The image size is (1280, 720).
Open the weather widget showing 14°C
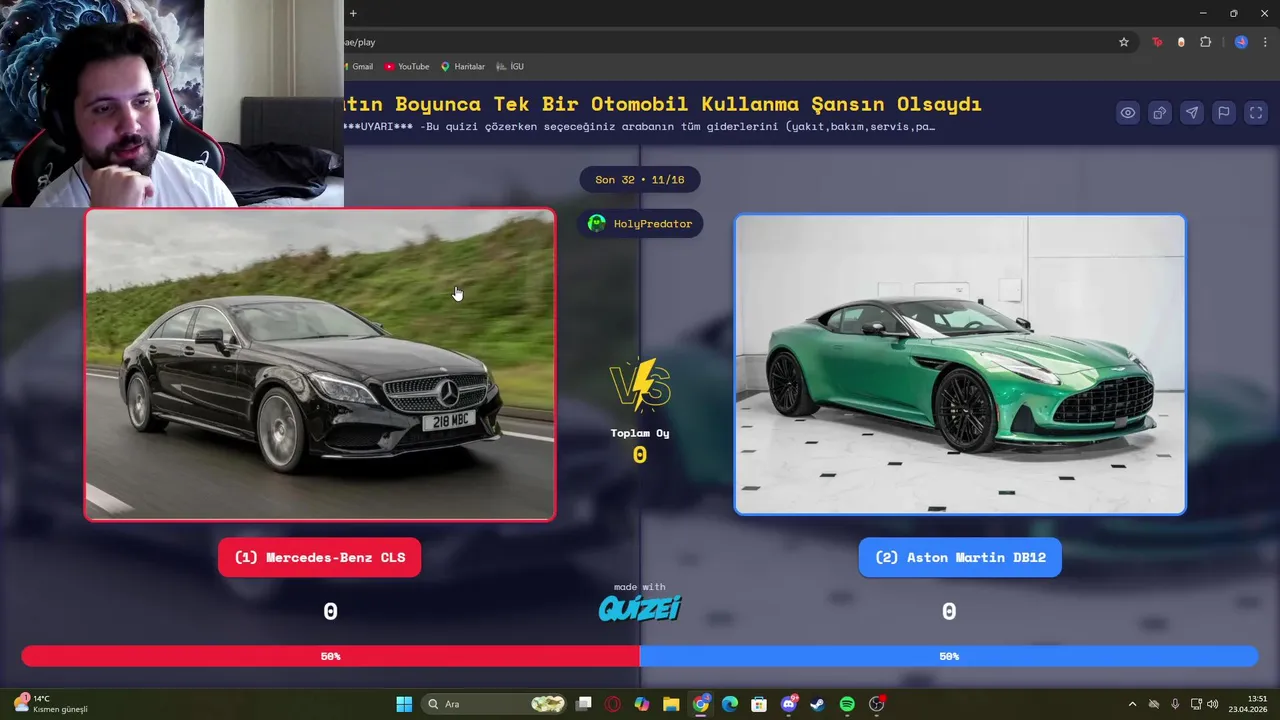tap(50, 704)
